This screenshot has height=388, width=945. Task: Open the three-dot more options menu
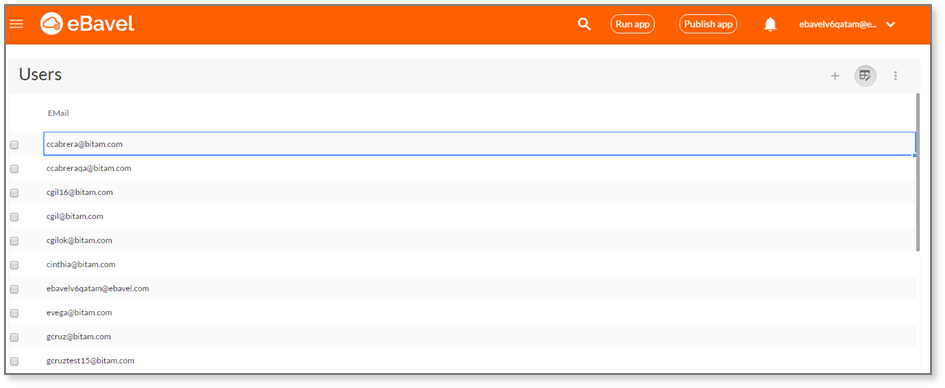(x=896, y=76)
